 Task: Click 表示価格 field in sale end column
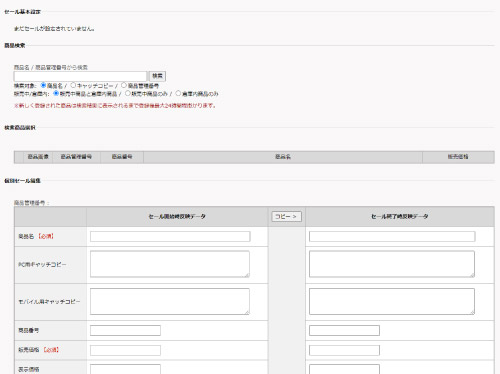[x=344, y=369]
